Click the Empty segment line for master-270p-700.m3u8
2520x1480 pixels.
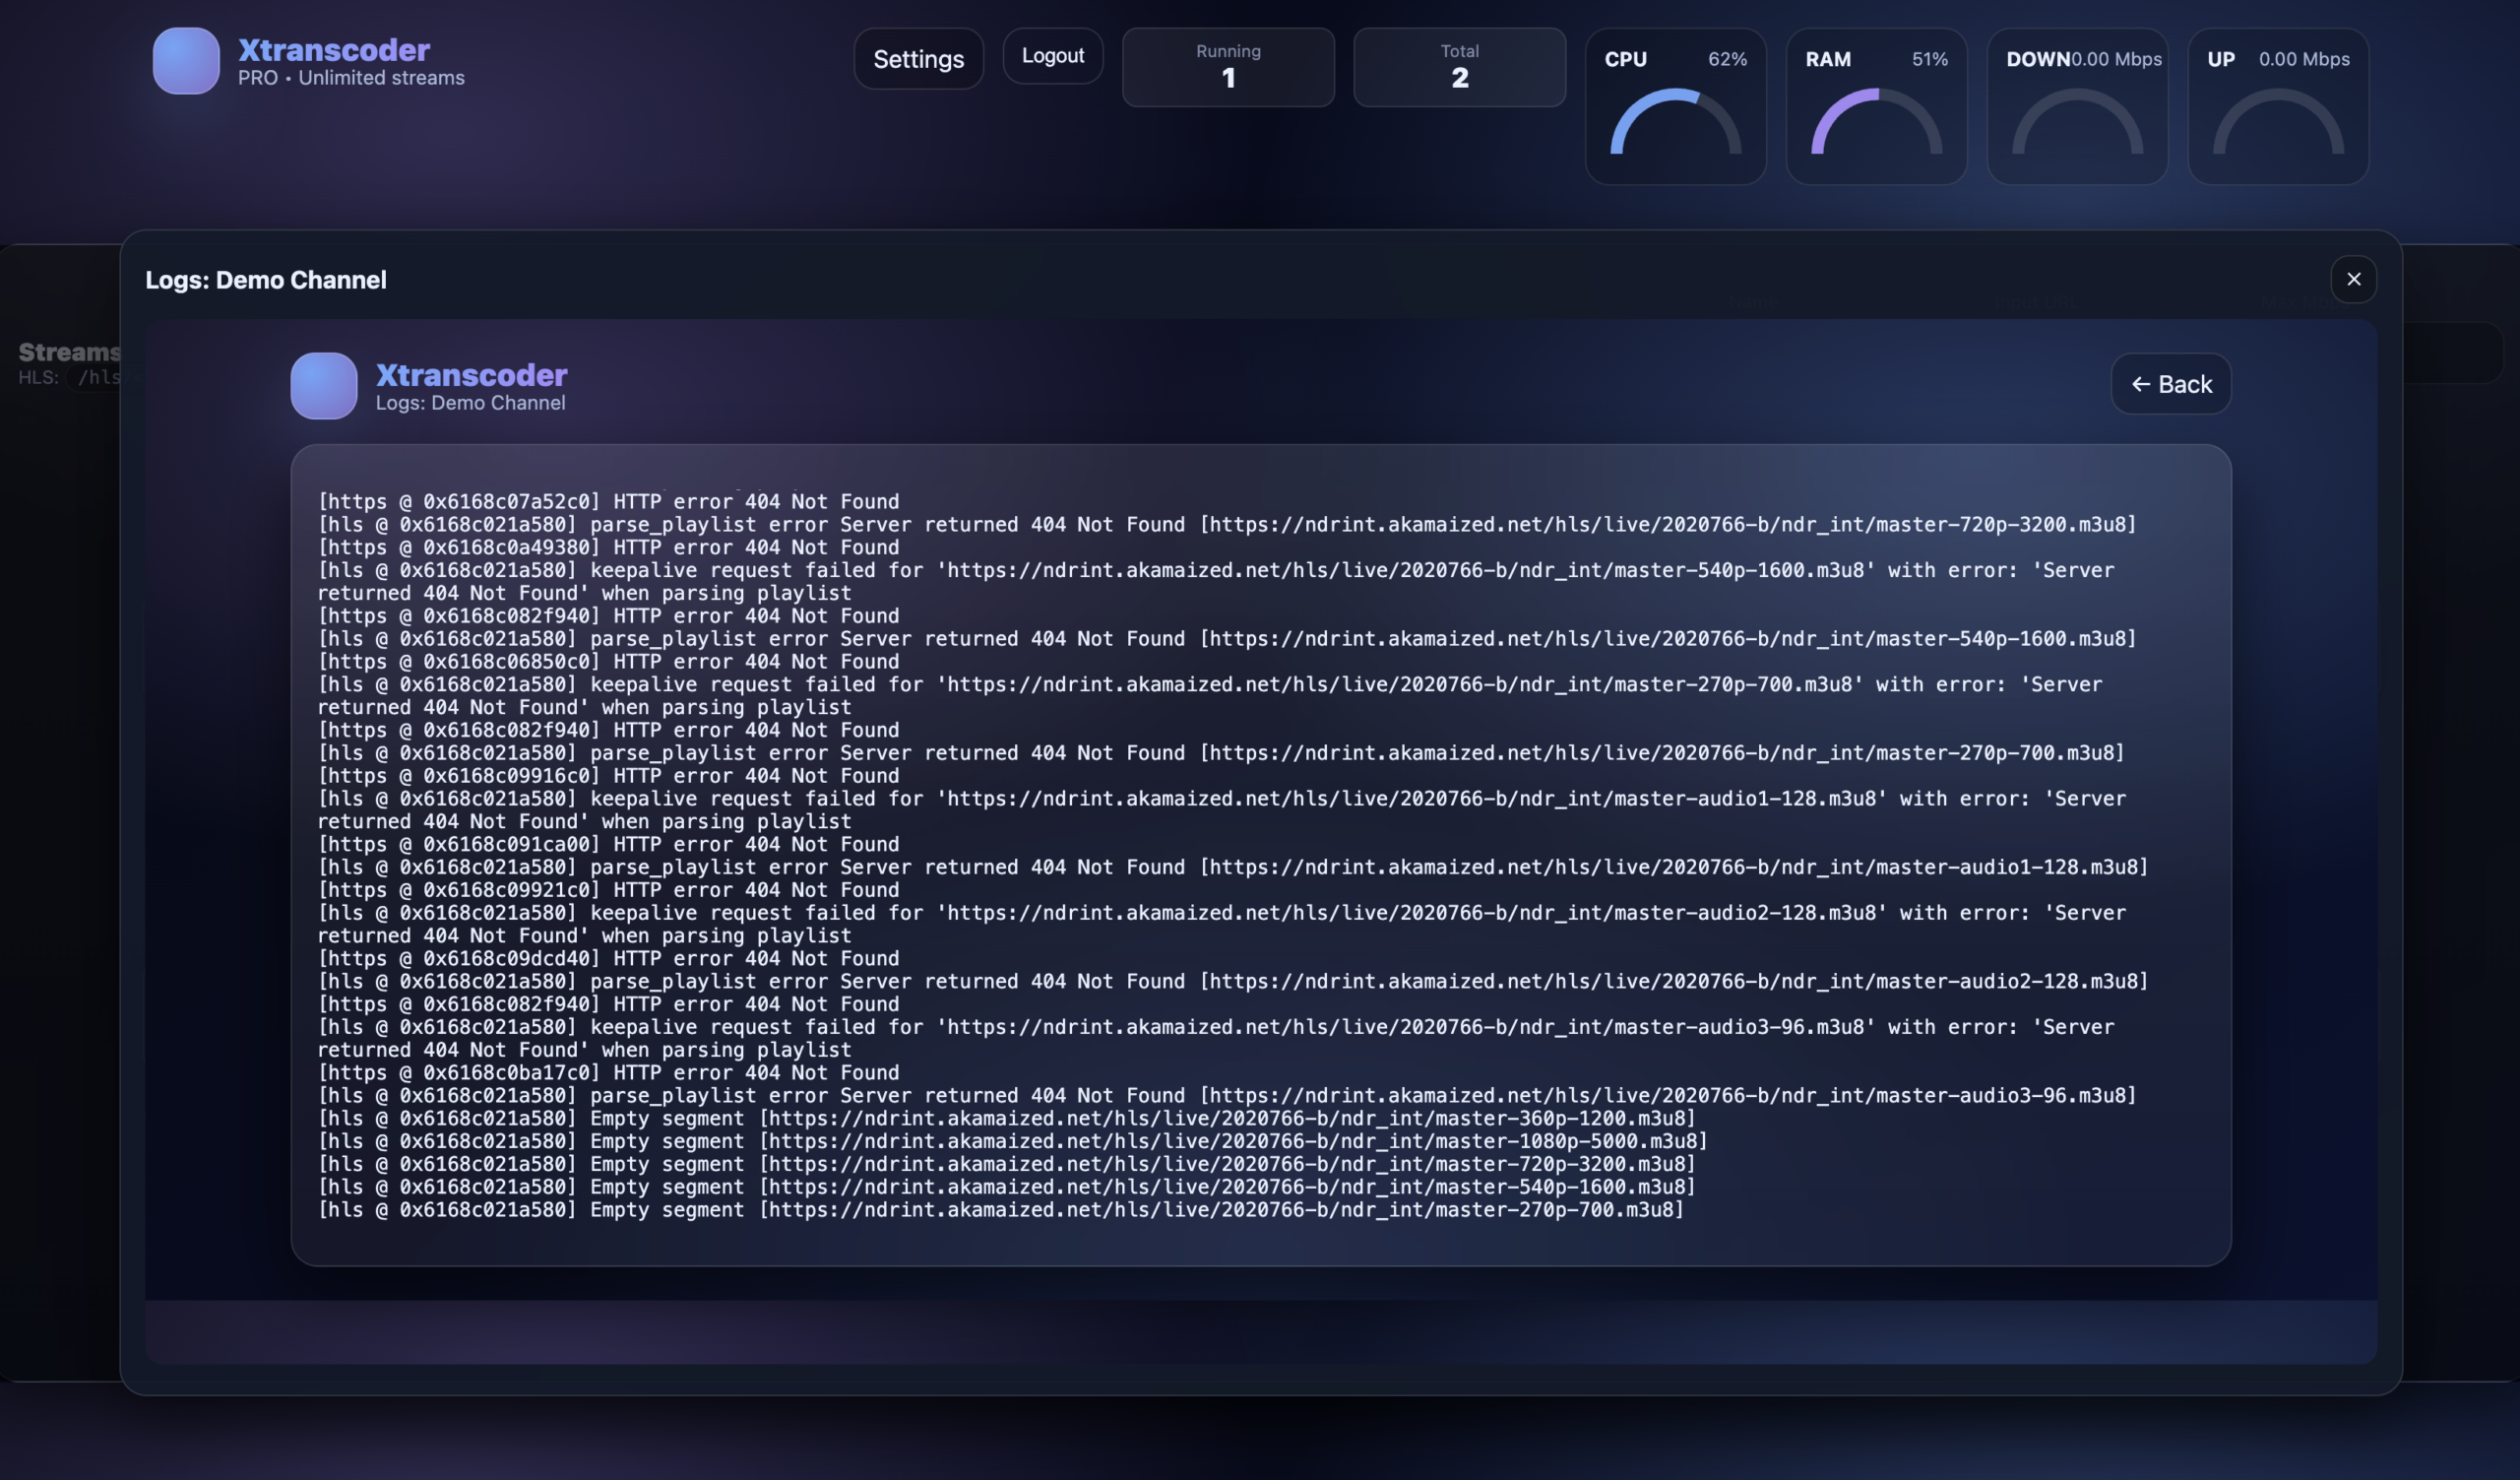pyautogui.click(x=1001, y=1210)
